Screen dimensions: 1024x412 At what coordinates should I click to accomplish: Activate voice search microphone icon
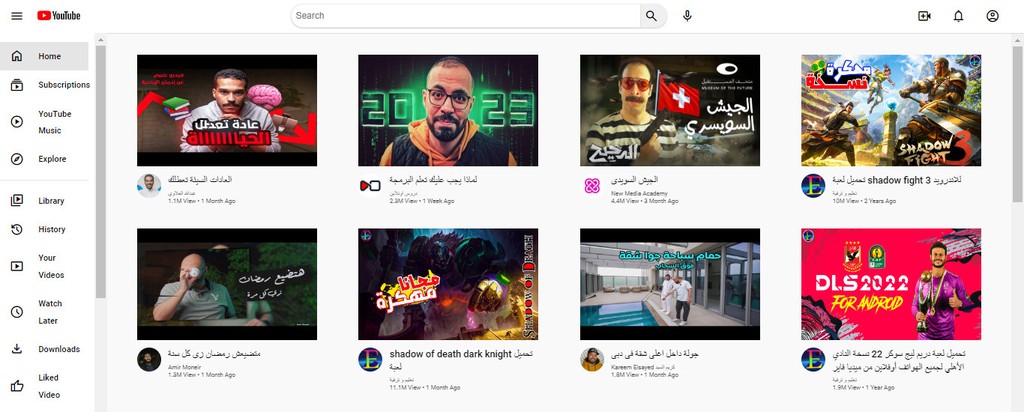687,16
